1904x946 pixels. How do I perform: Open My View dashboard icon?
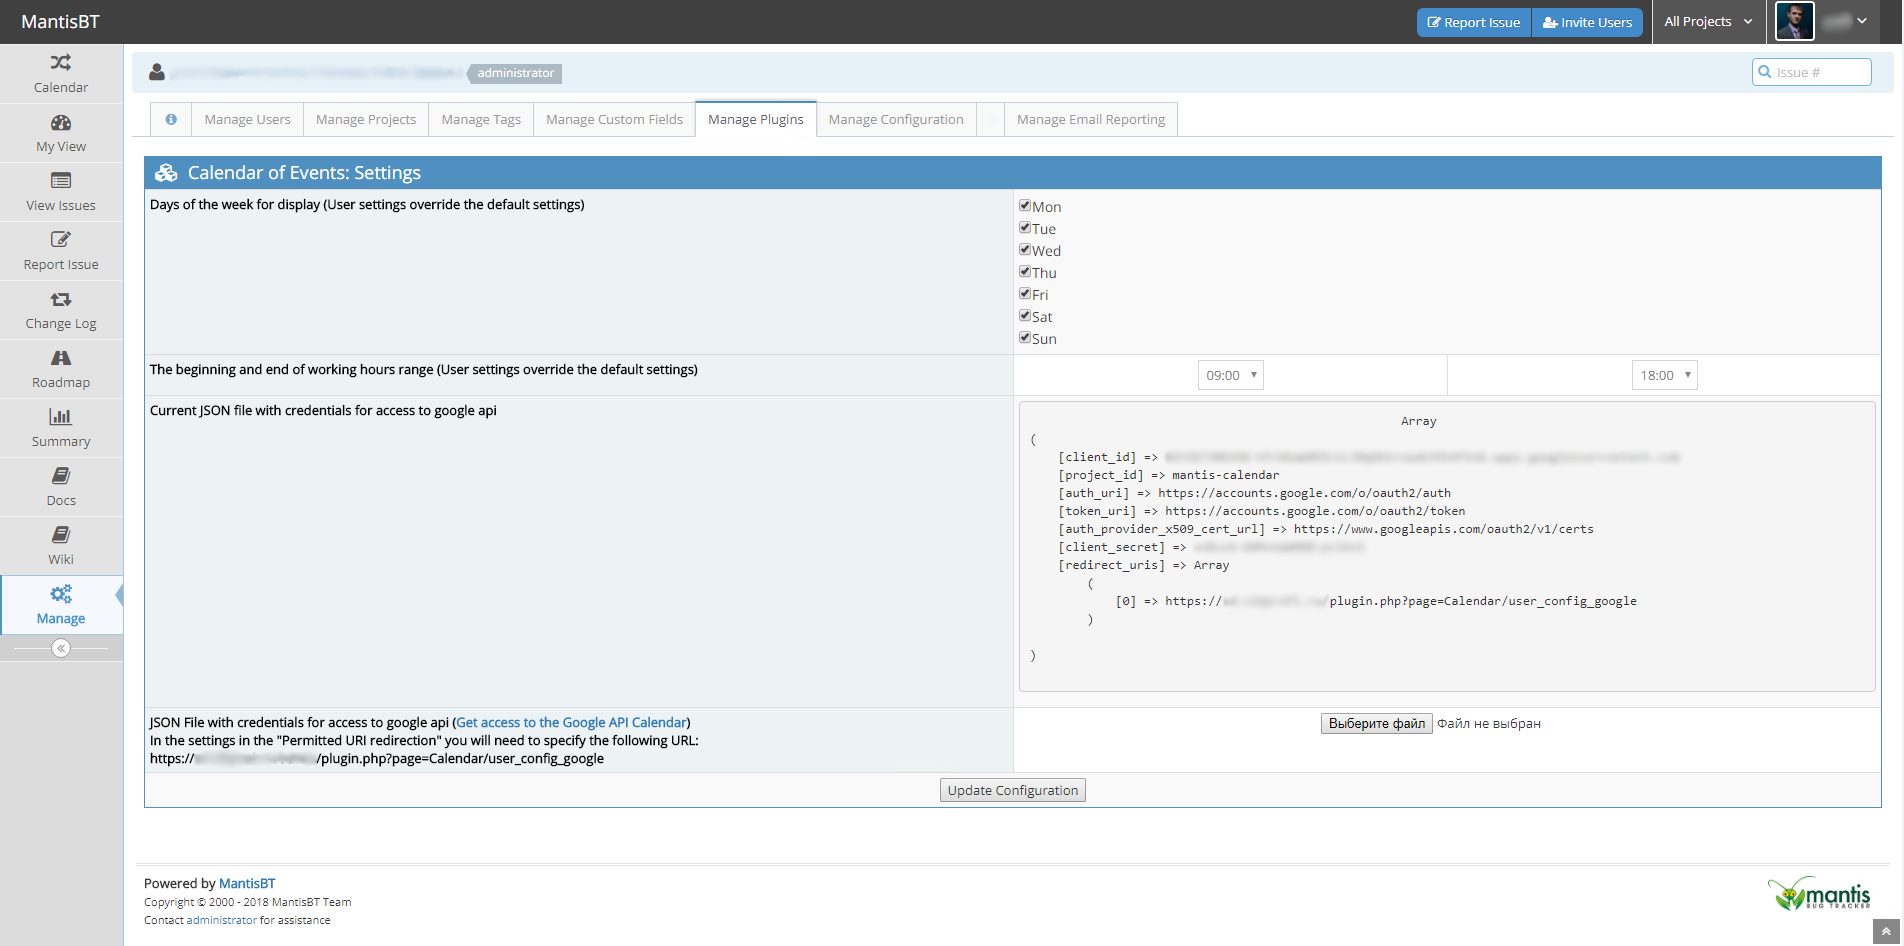pyautogui.click(x=61, y=123)
